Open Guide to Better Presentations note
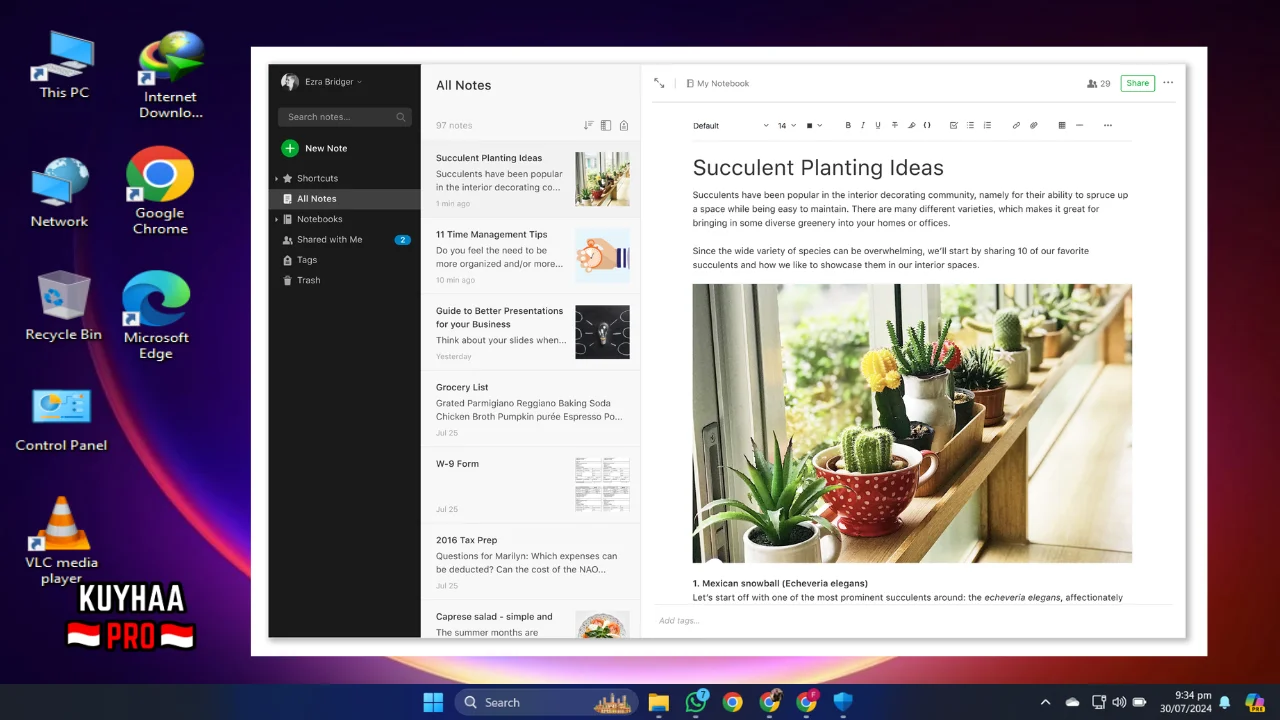 [531, 332]
